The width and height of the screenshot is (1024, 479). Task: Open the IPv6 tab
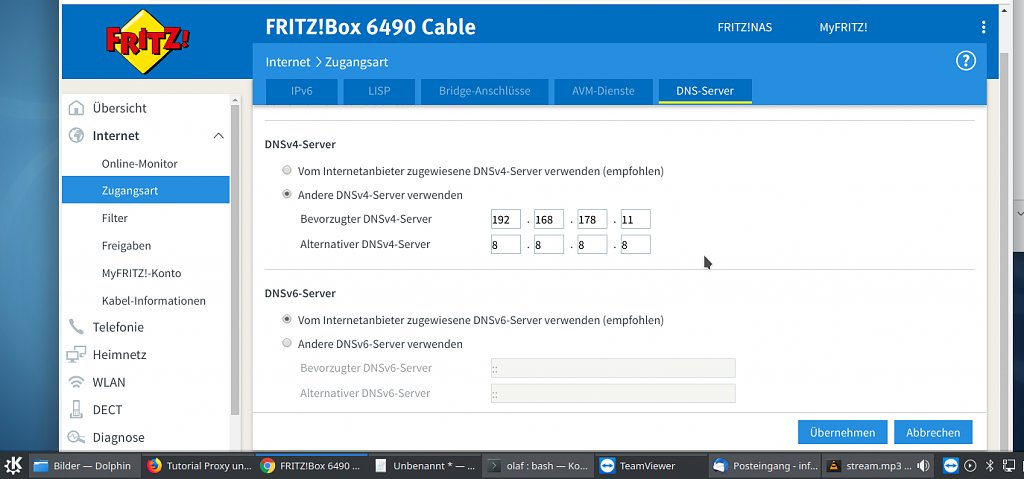[302, 91]
